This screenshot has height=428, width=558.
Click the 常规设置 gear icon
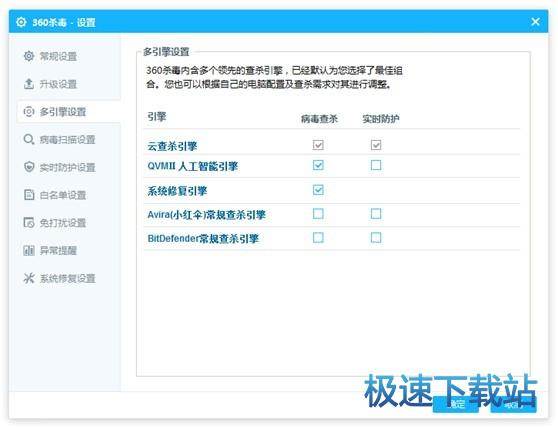(29, 56)
